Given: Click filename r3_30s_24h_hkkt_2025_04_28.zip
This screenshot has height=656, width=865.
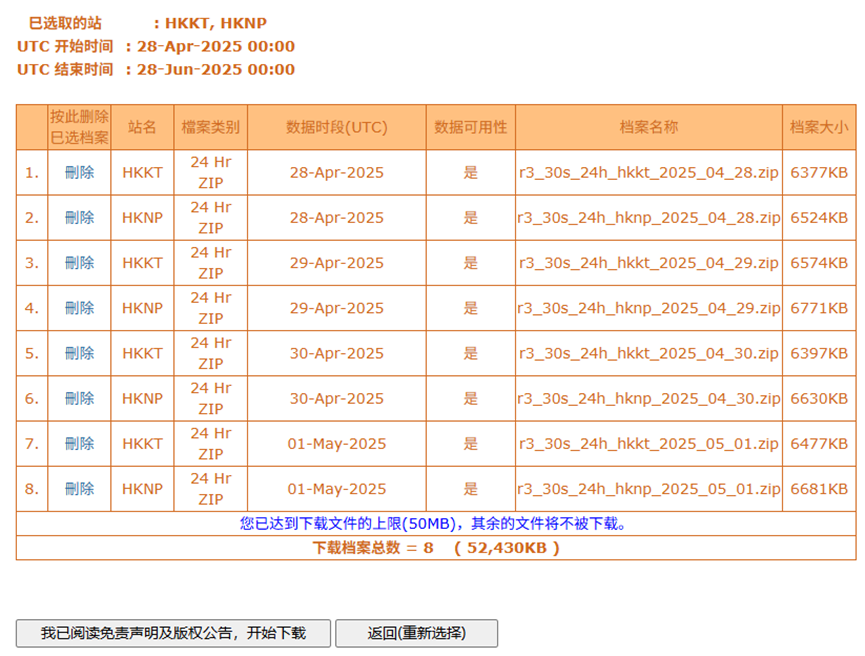Looking at the screenshot, I should point(648,172).
